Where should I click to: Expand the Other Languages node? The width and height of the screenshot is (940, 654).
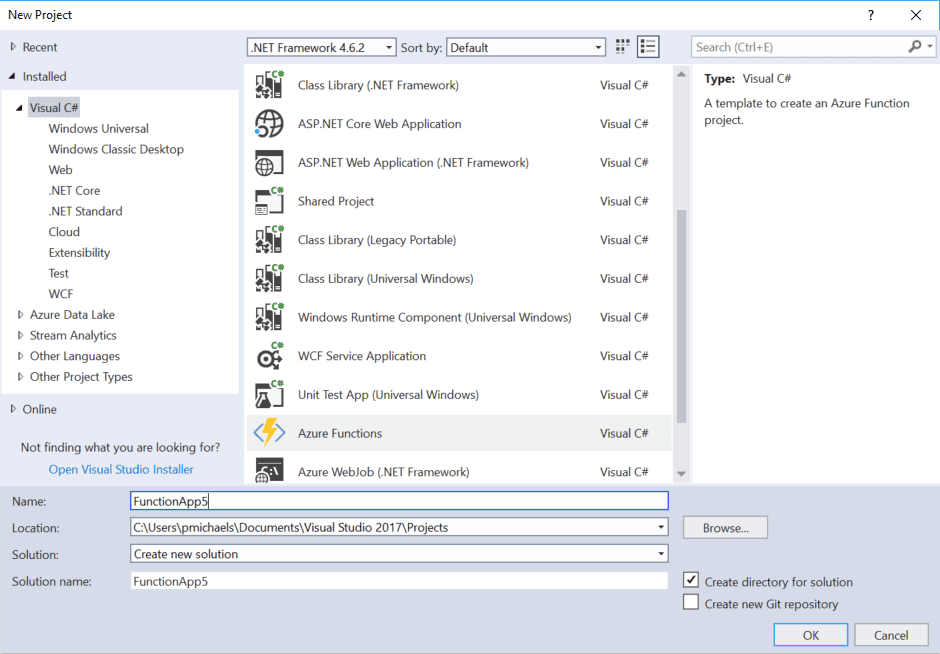pos(20,356)
